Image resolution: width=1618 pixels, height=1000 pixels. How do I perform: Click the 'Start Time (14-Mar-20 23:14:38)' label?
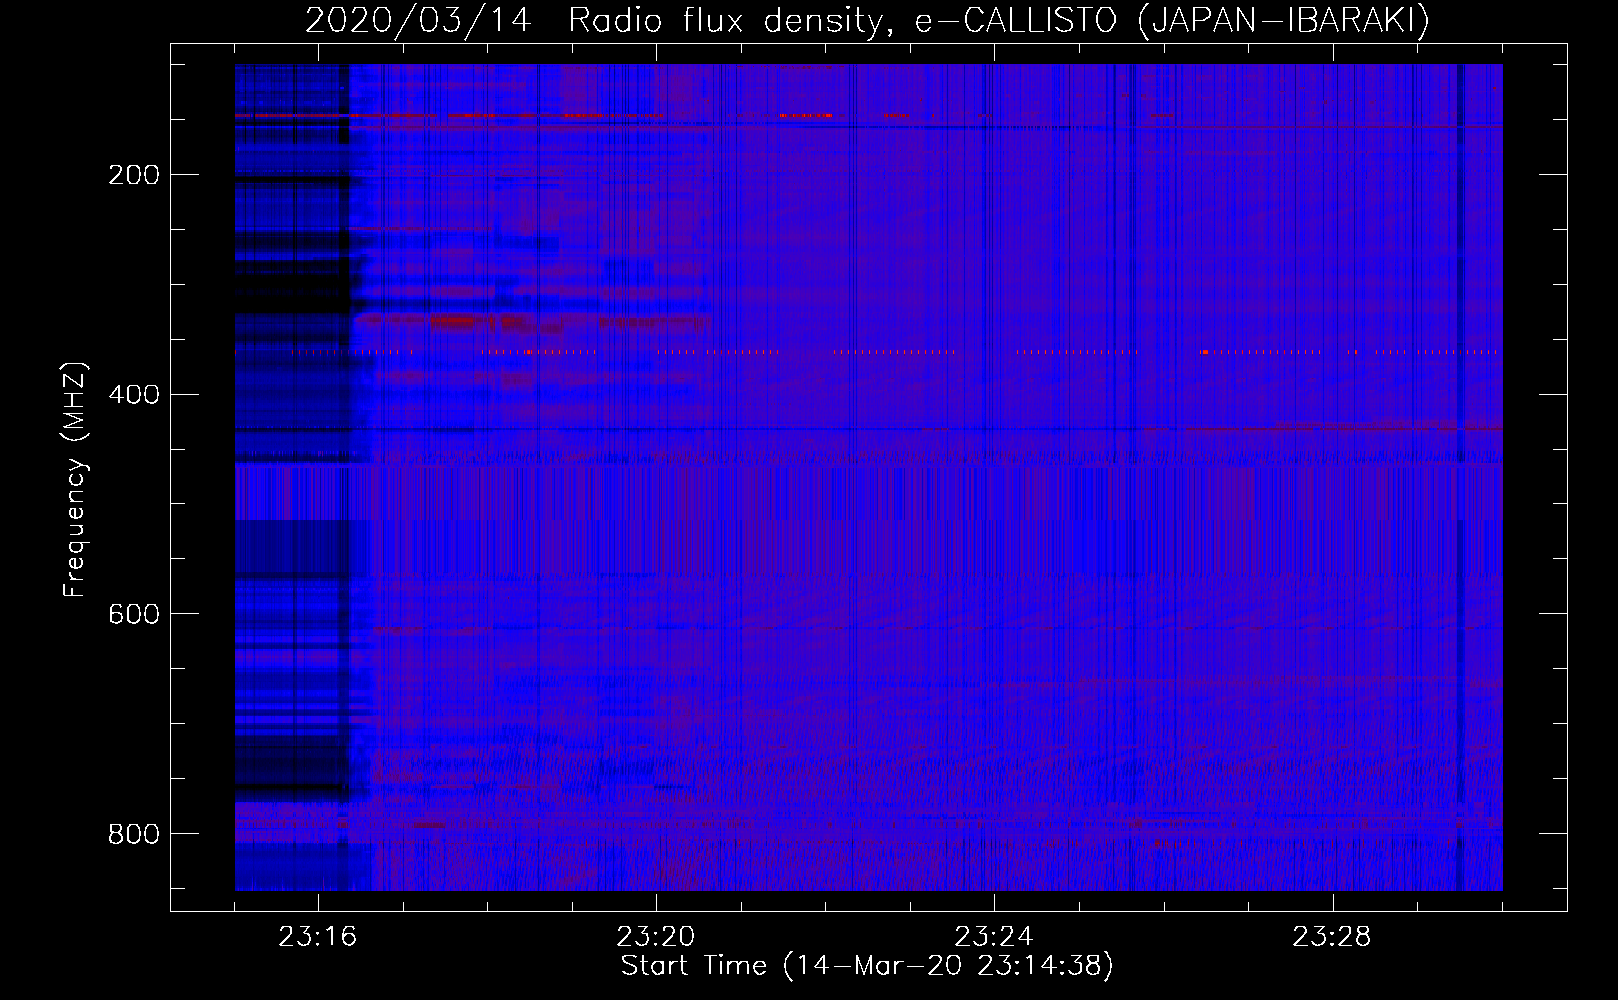pyautogui.click(x=867, y=966)
